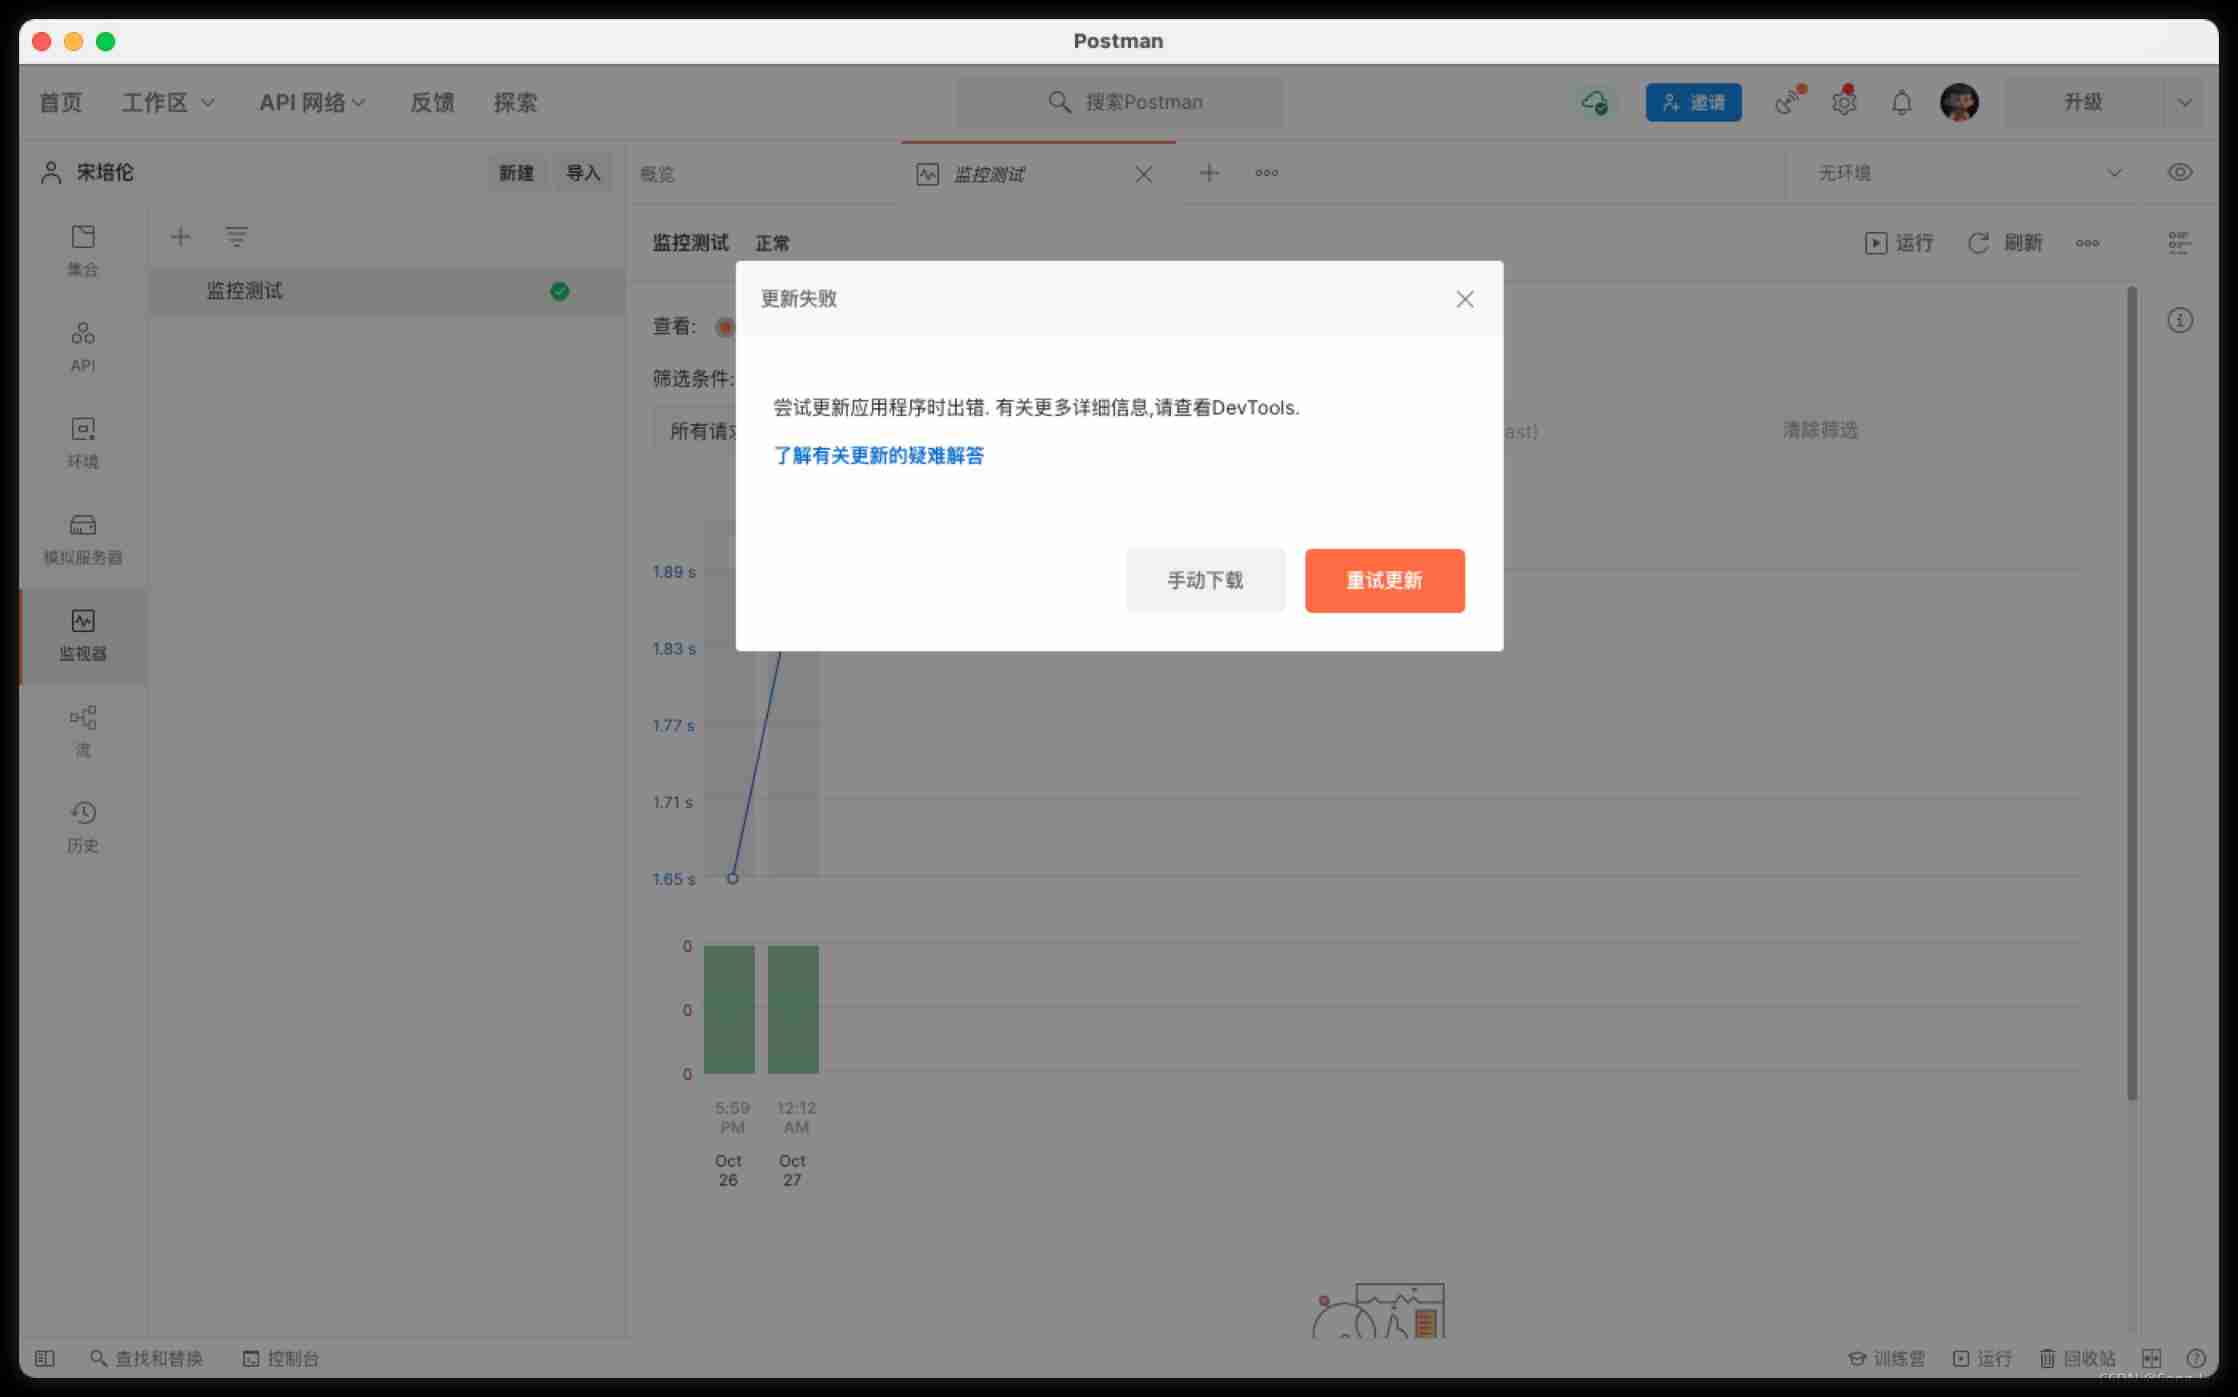Click 清除筛选 link
Screen dimensions: 2238x1397
[1820, 430]
